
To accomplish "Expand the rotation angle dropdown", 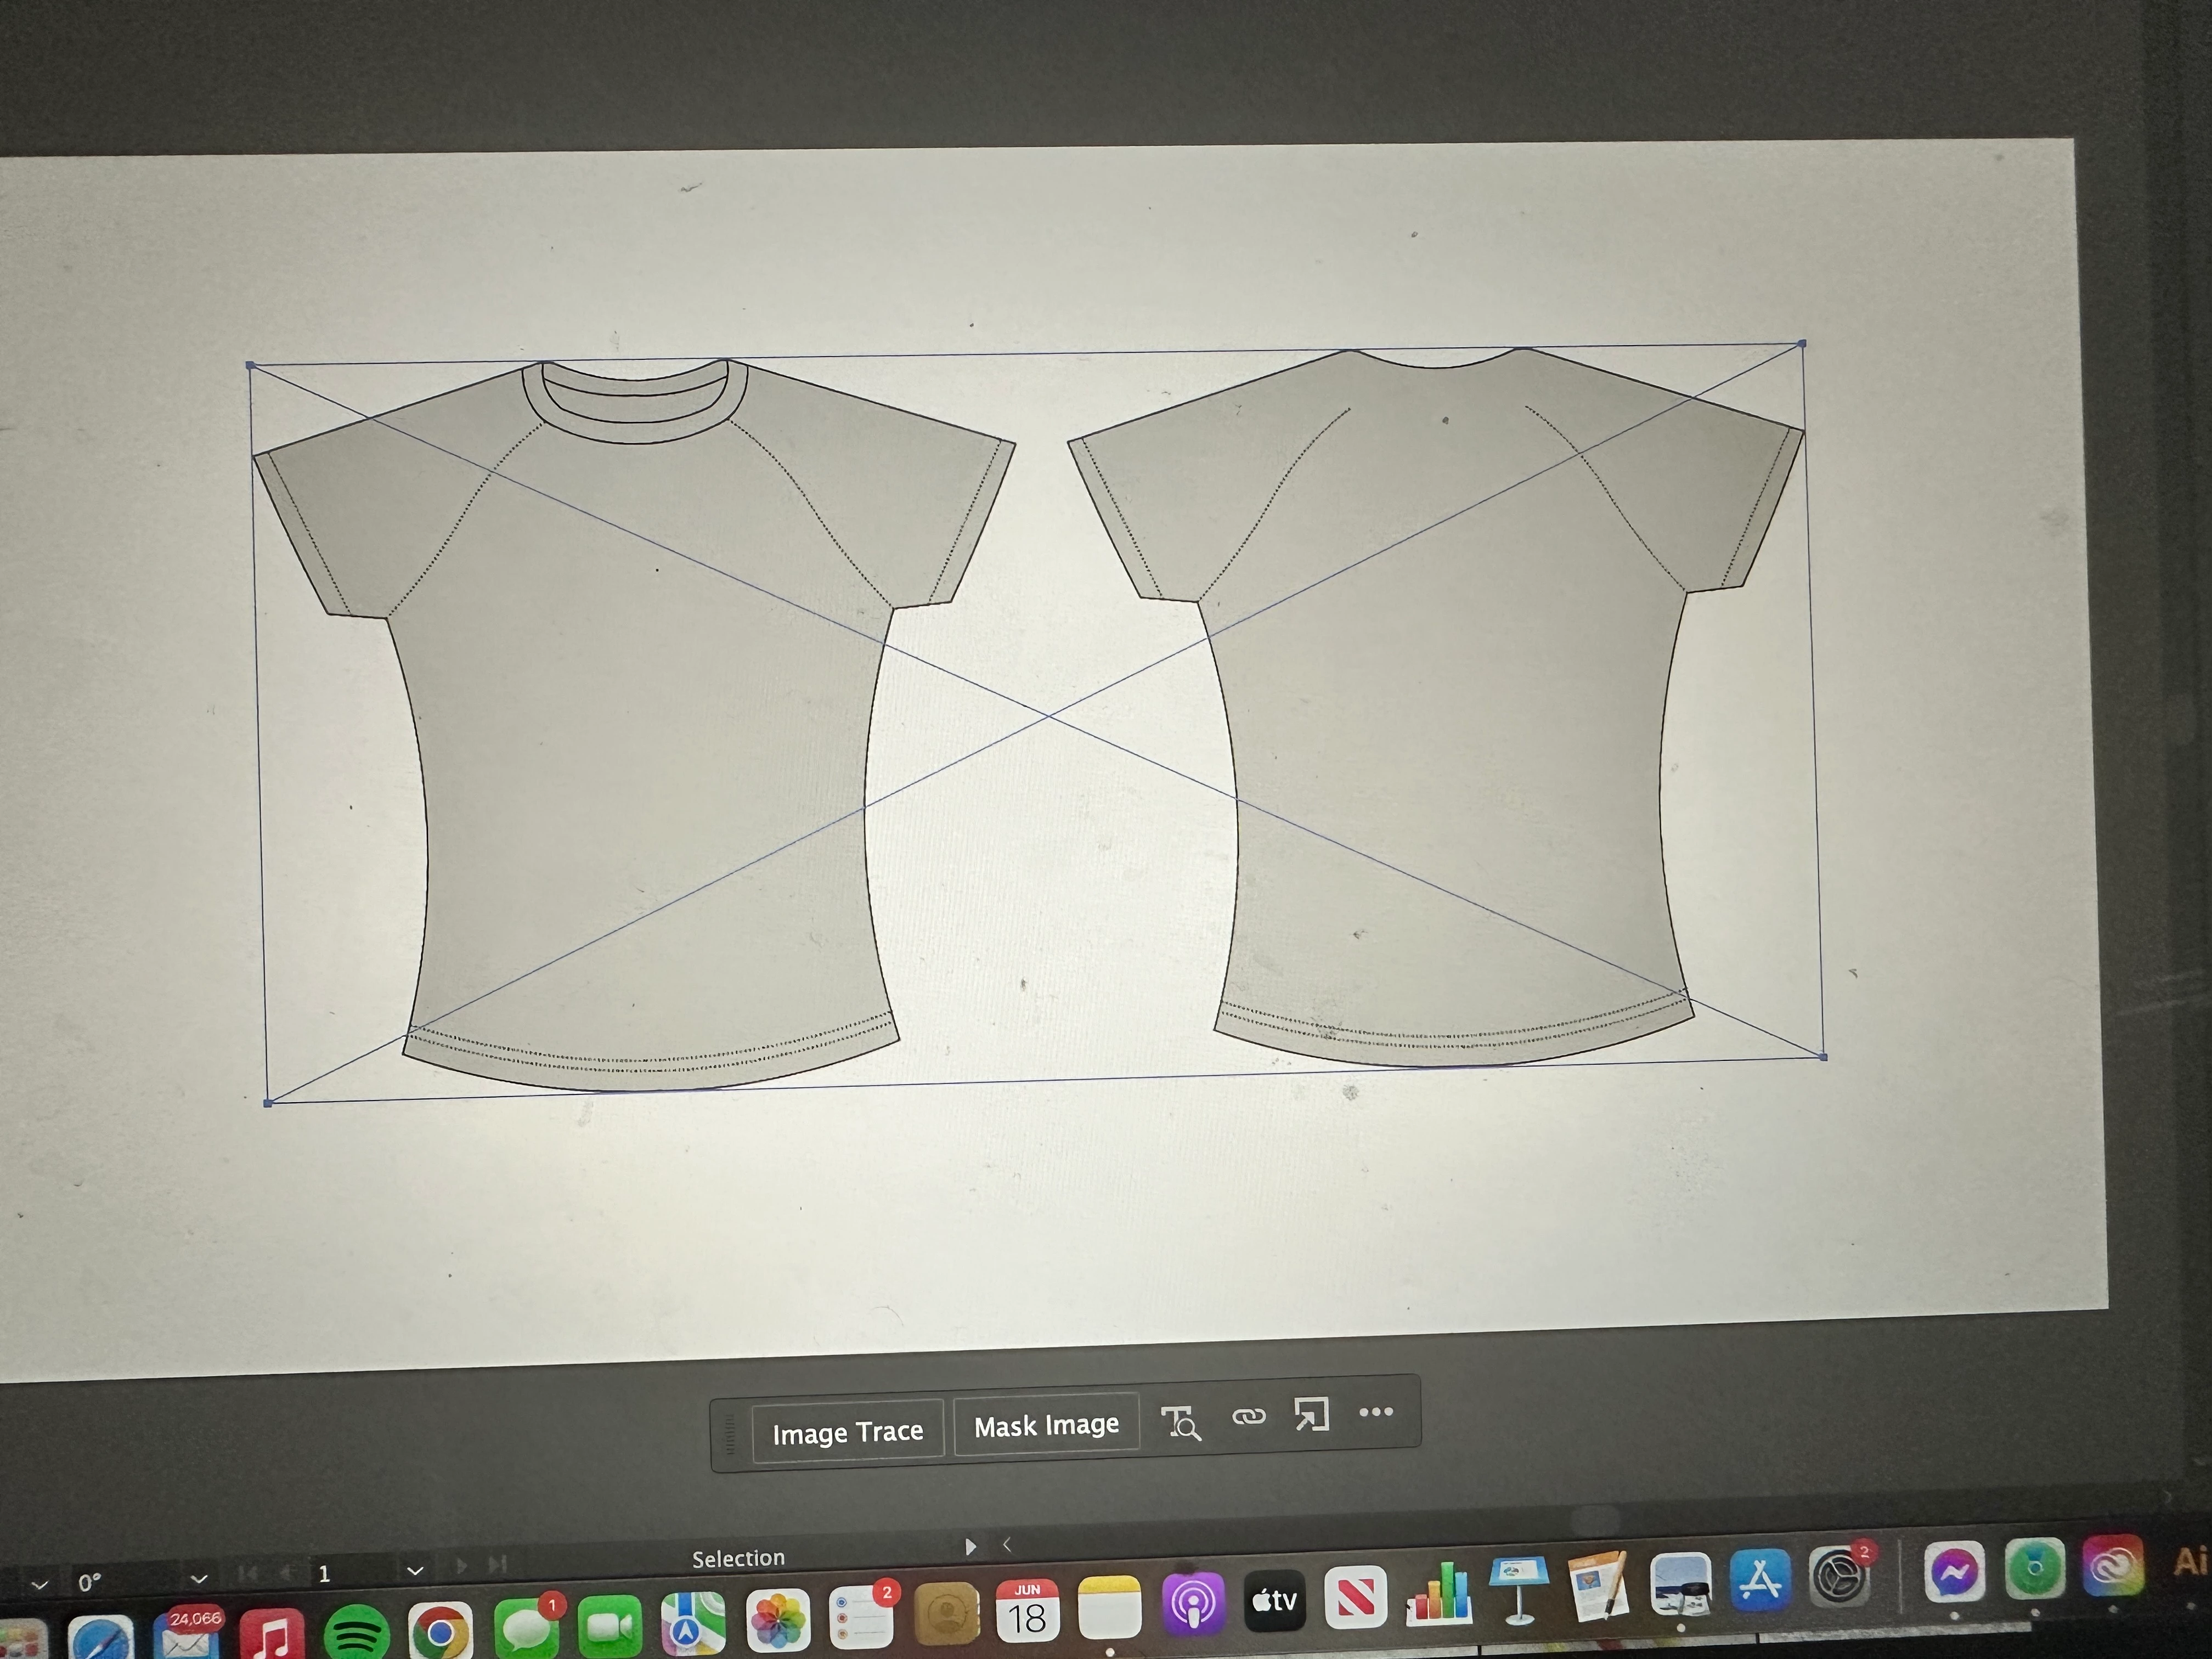I will click(x=199, y=1579).
